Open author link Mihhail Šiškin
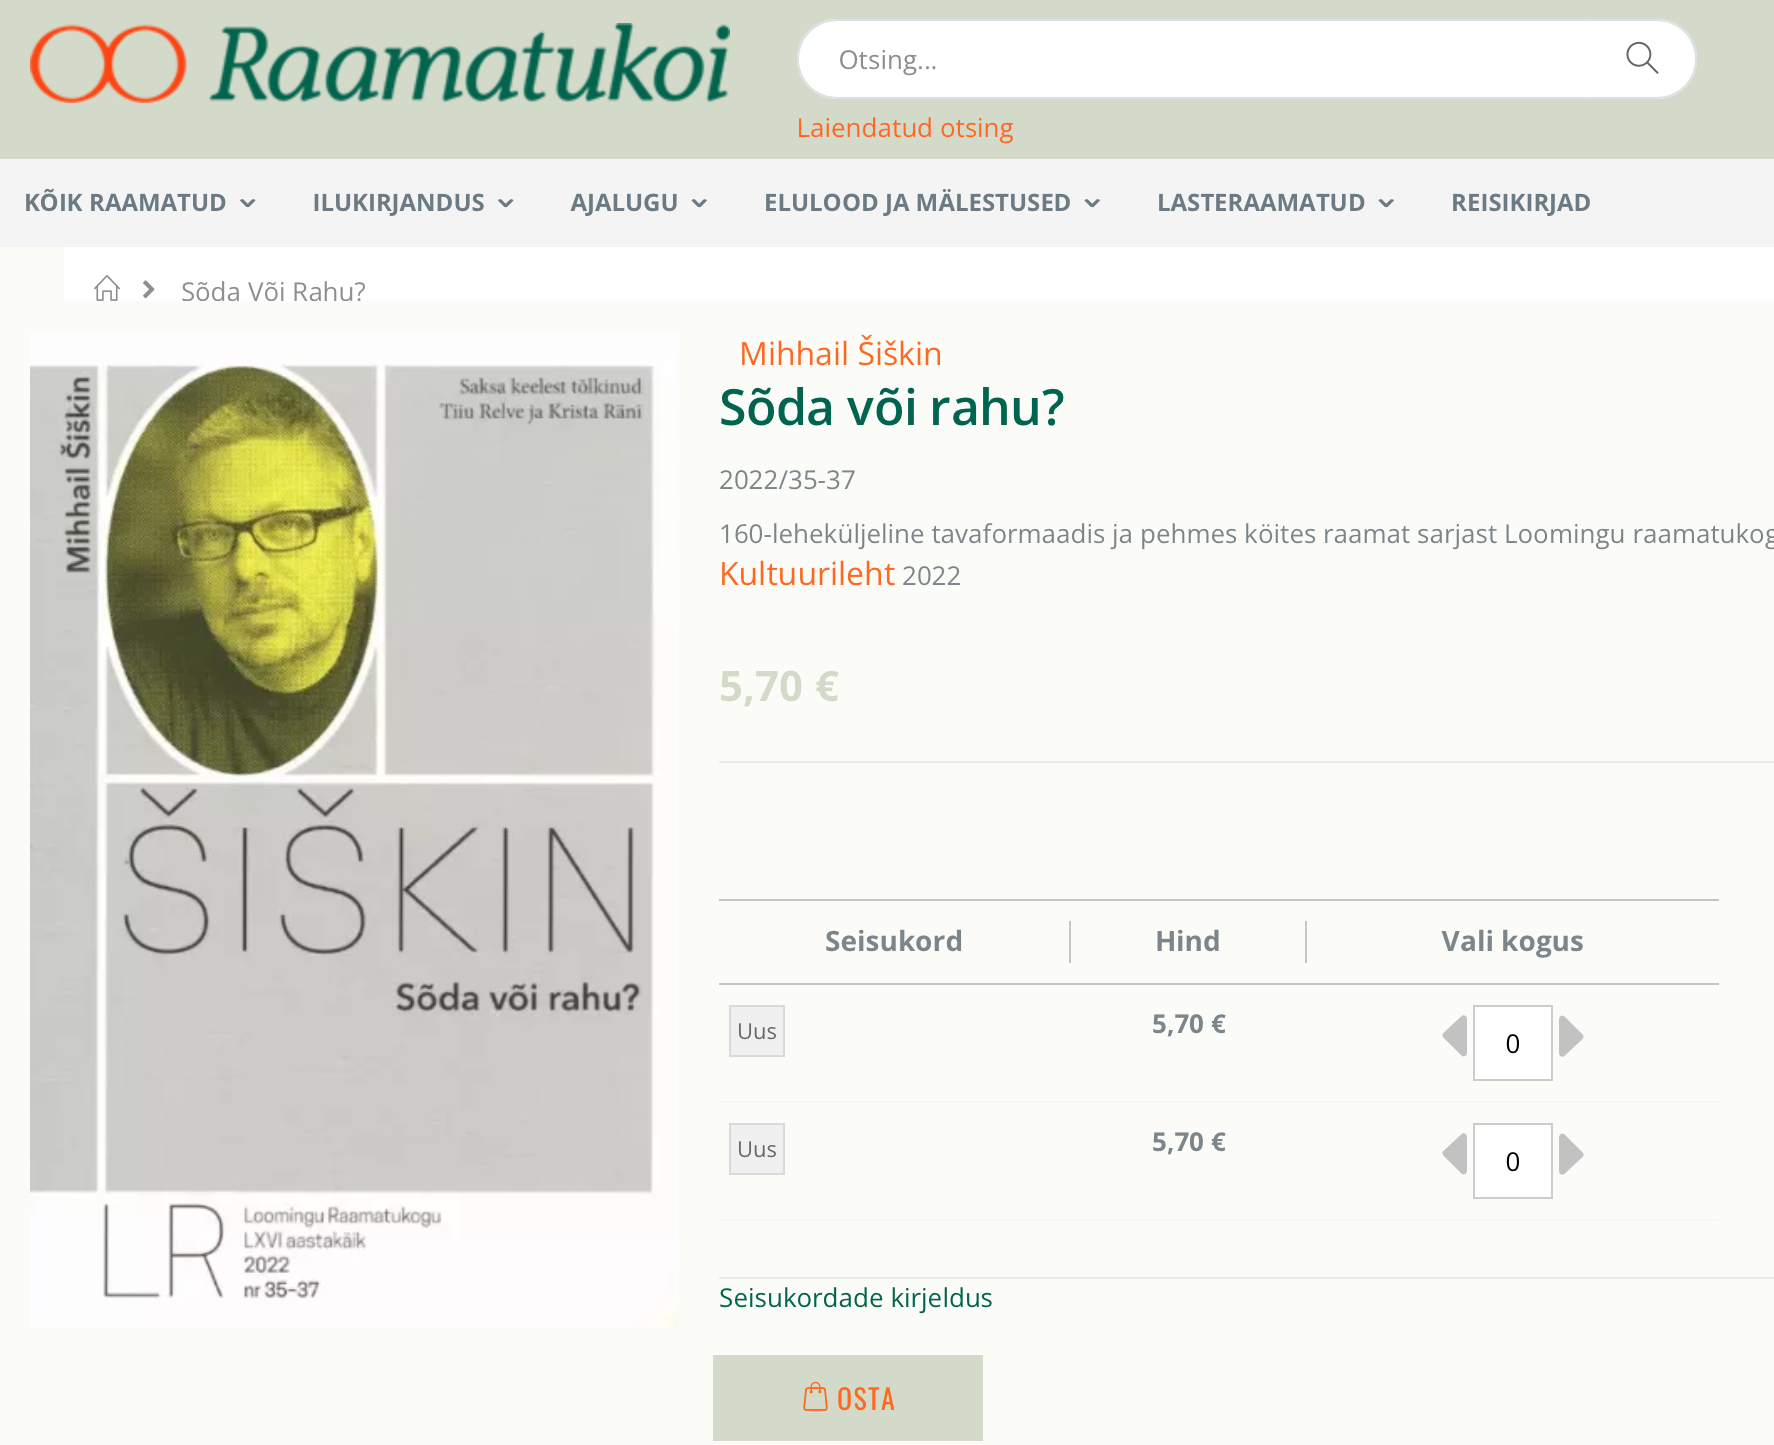The height and width of the screenshot is (1445, 1774). 840,353
